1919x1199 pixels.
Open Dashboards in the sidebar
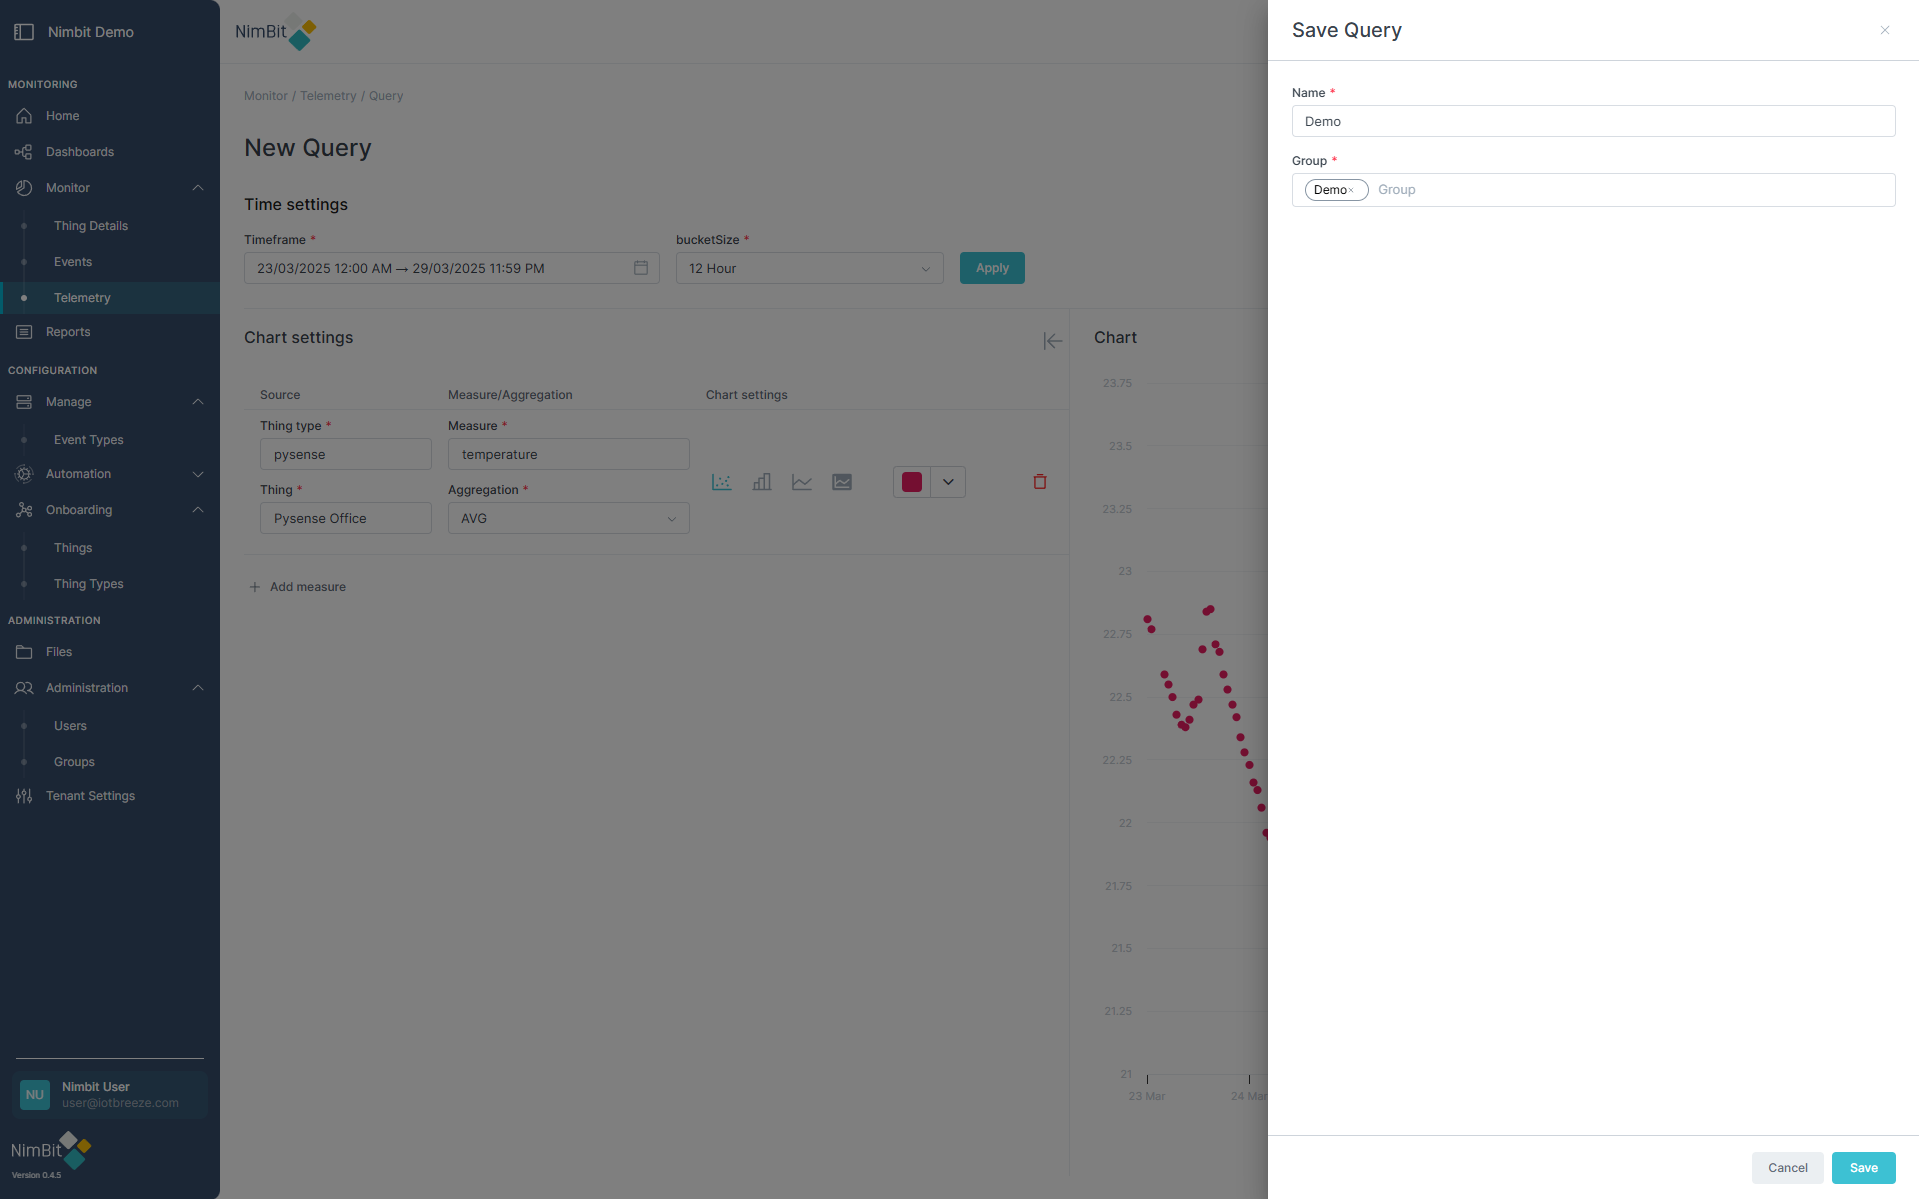[80, 152]
